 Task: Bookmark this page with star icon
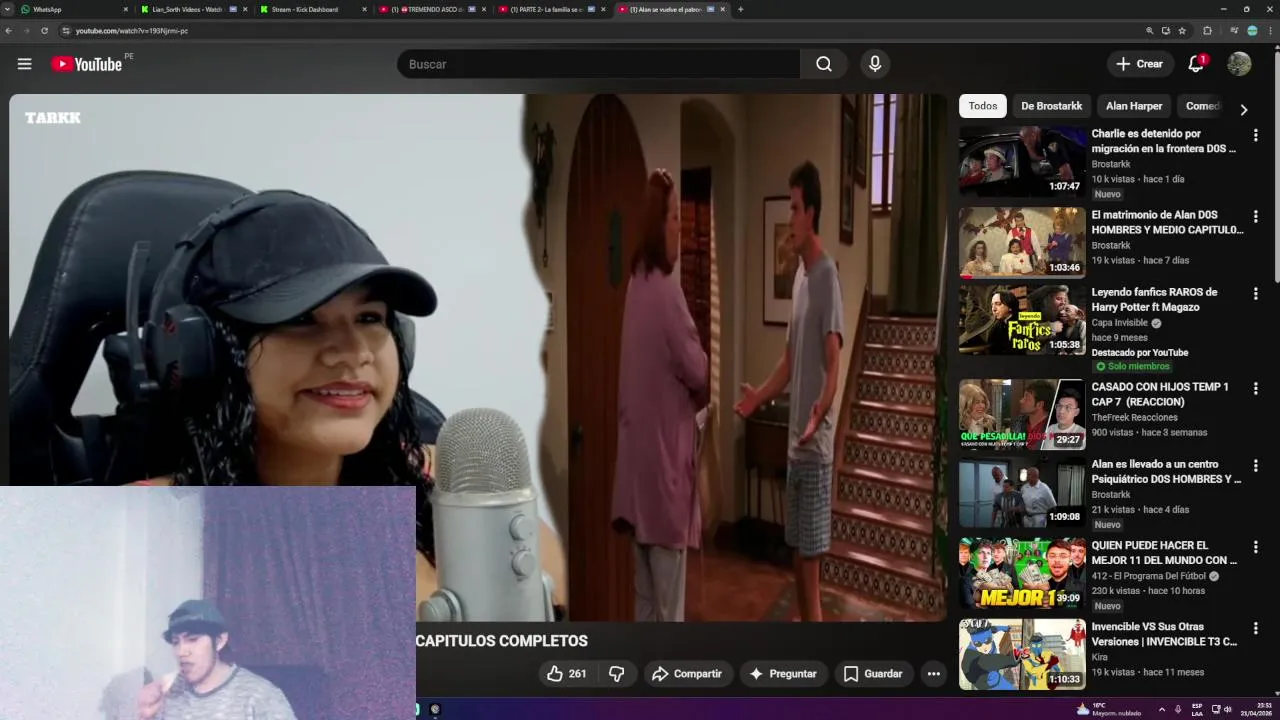(x=1182, y=31)
